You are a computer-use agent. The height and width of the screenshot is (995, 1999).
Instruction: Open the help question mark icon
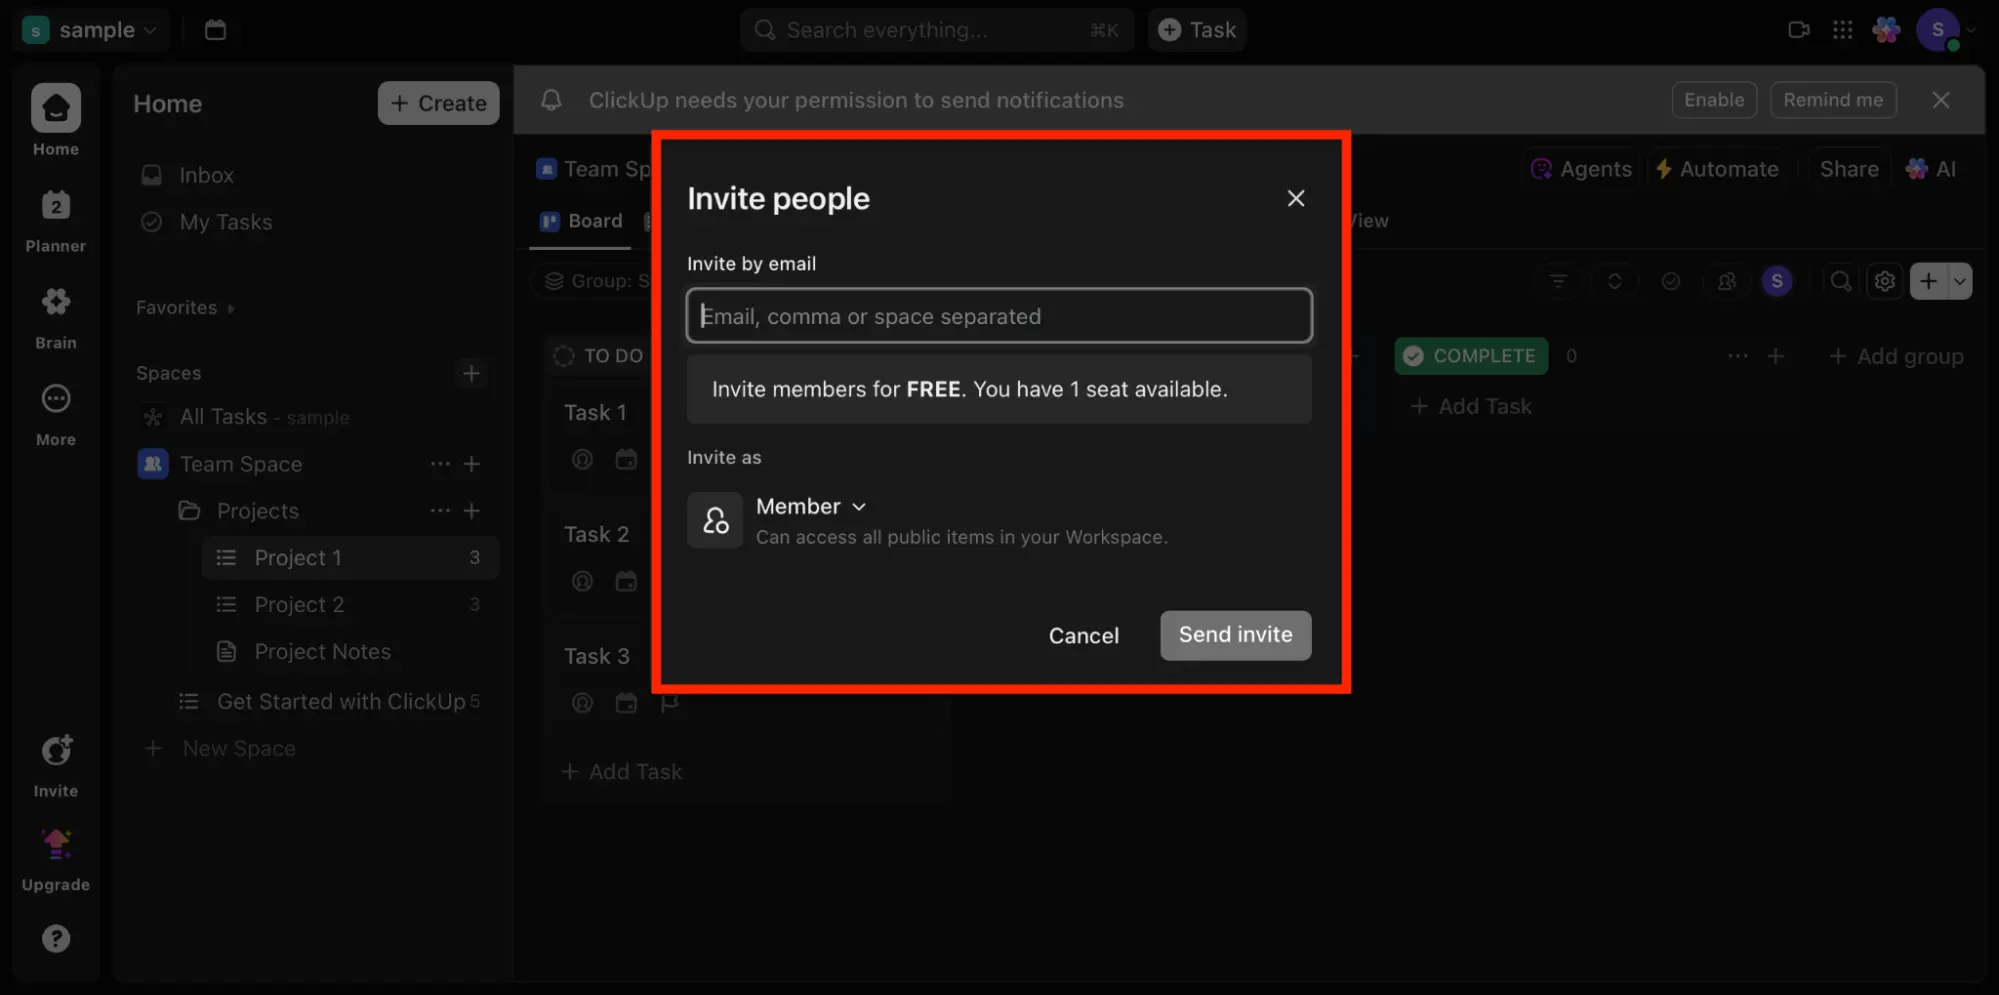56,938
